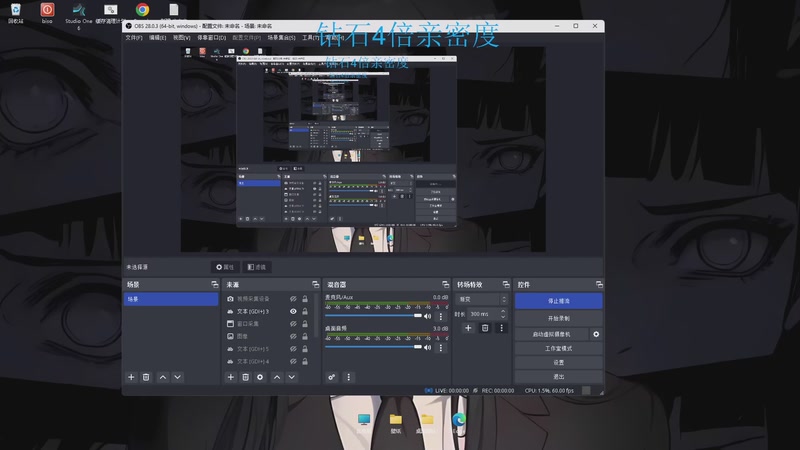Open advanced audio properties gears icon
This screenshot has height=450, width=800.
[332, 377]
